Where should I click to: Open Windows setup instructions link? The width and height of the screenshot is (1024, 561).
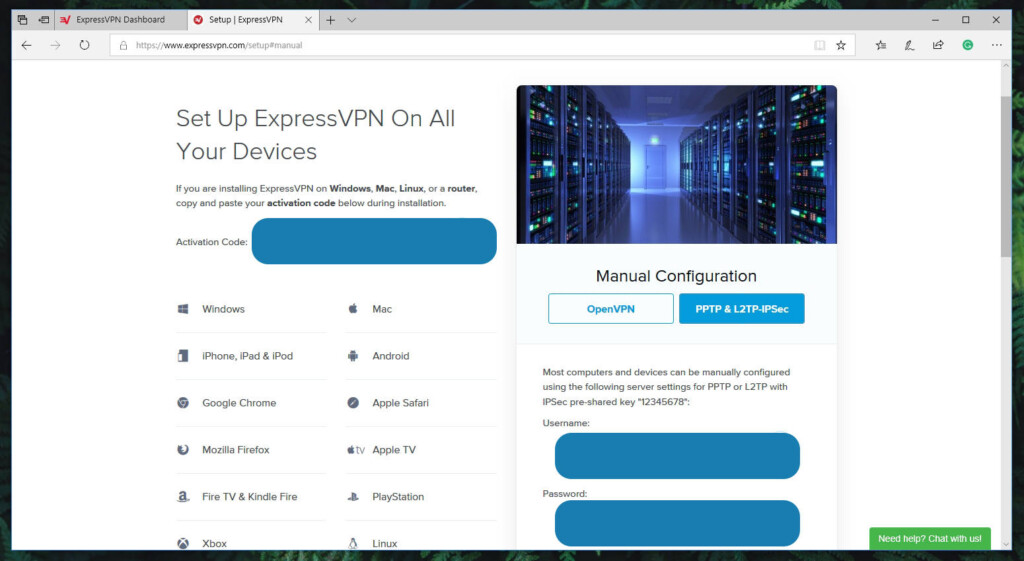223,309
